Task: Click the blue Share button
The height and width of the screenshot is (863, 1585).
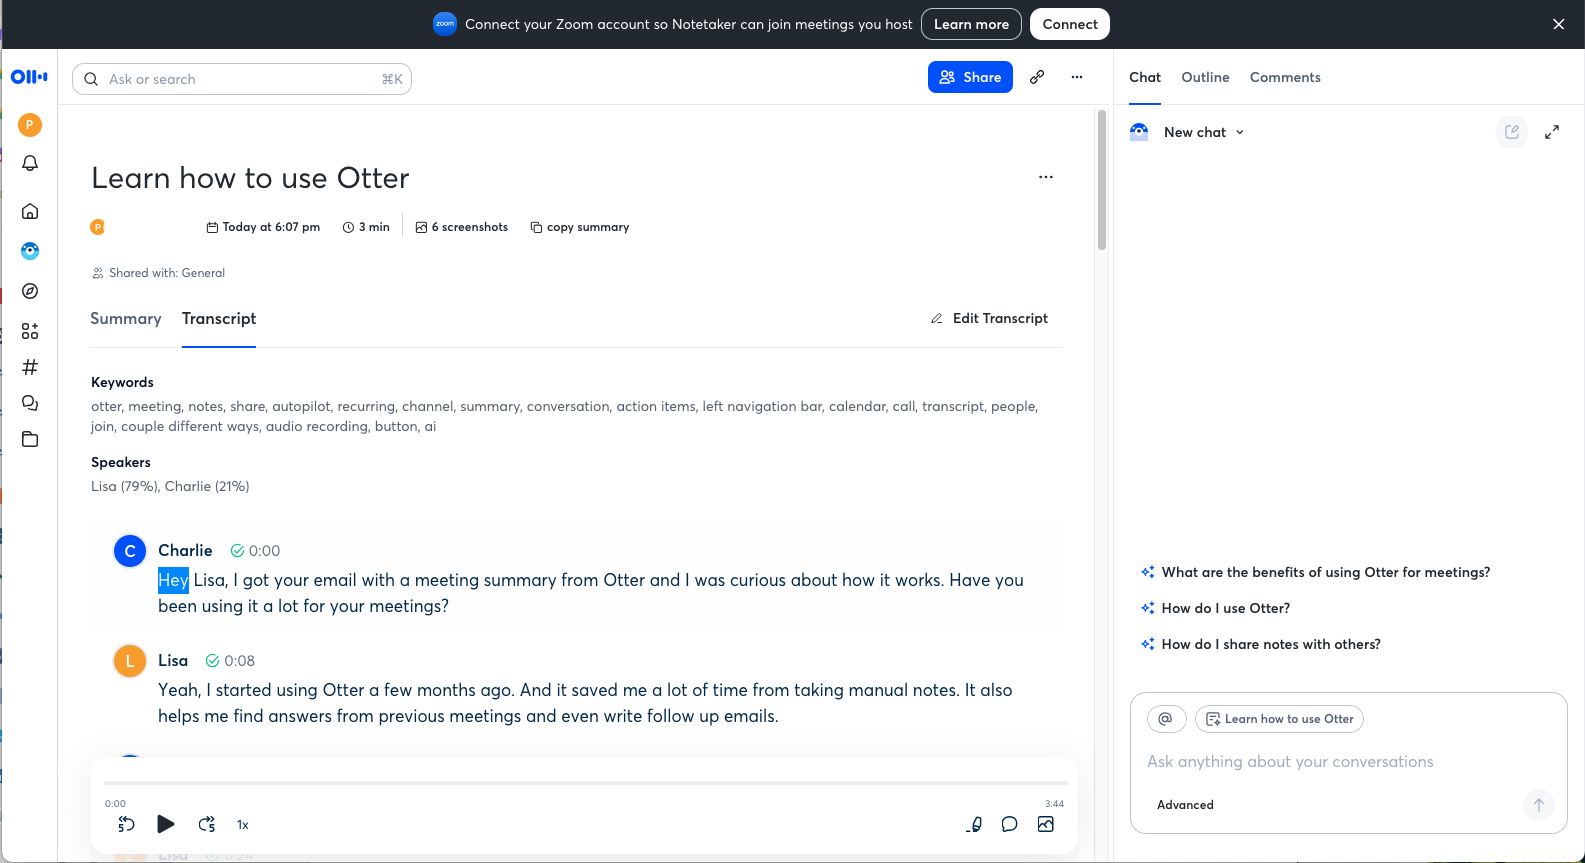Action: pyautogui.click(x=970, y=77)
